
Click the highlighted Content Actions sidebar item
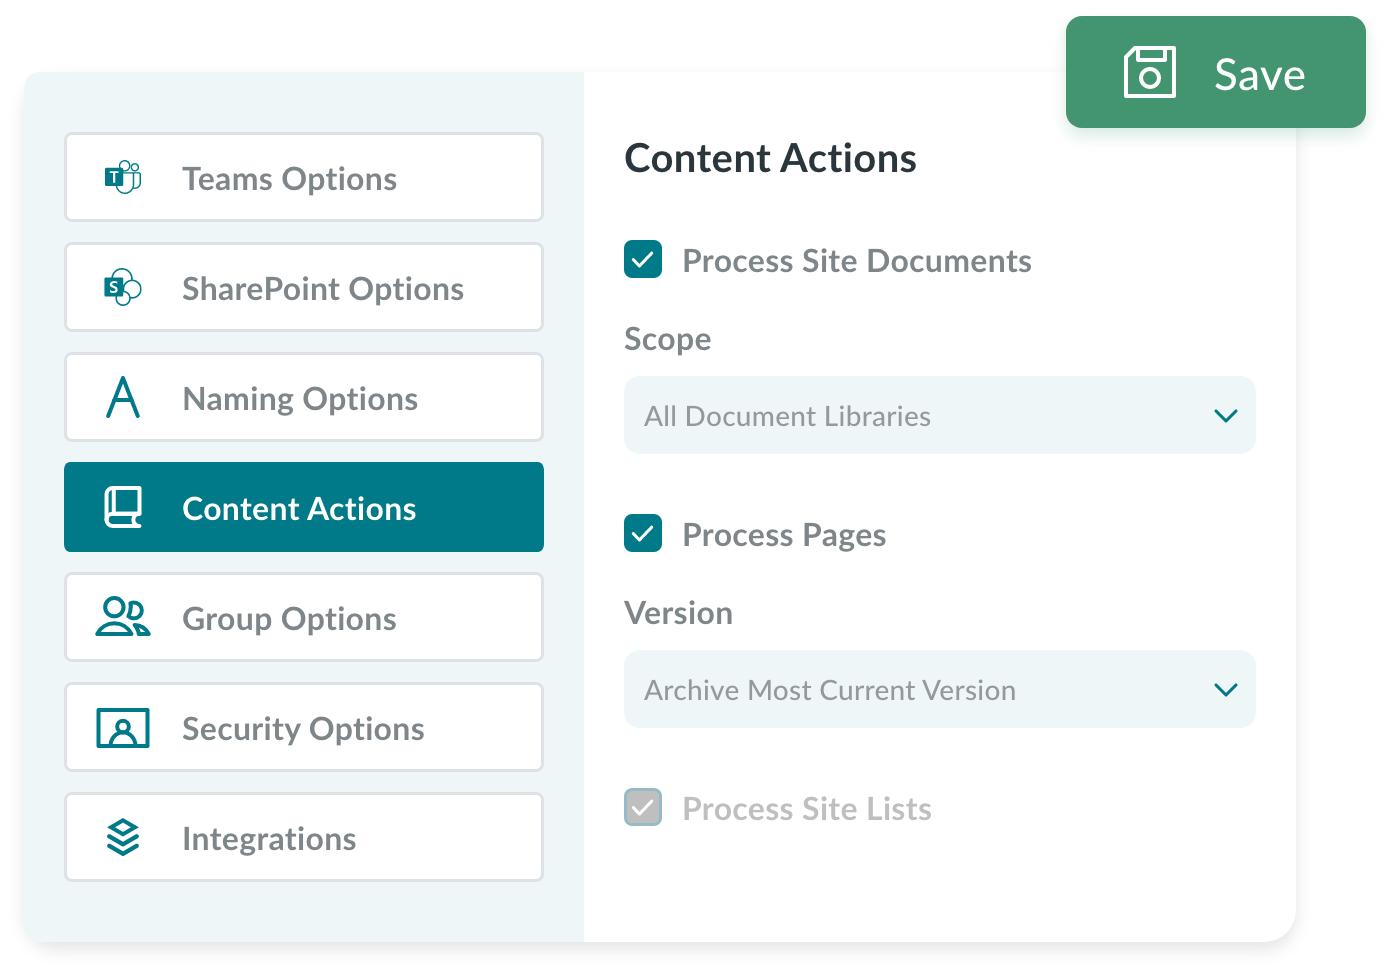303,507
